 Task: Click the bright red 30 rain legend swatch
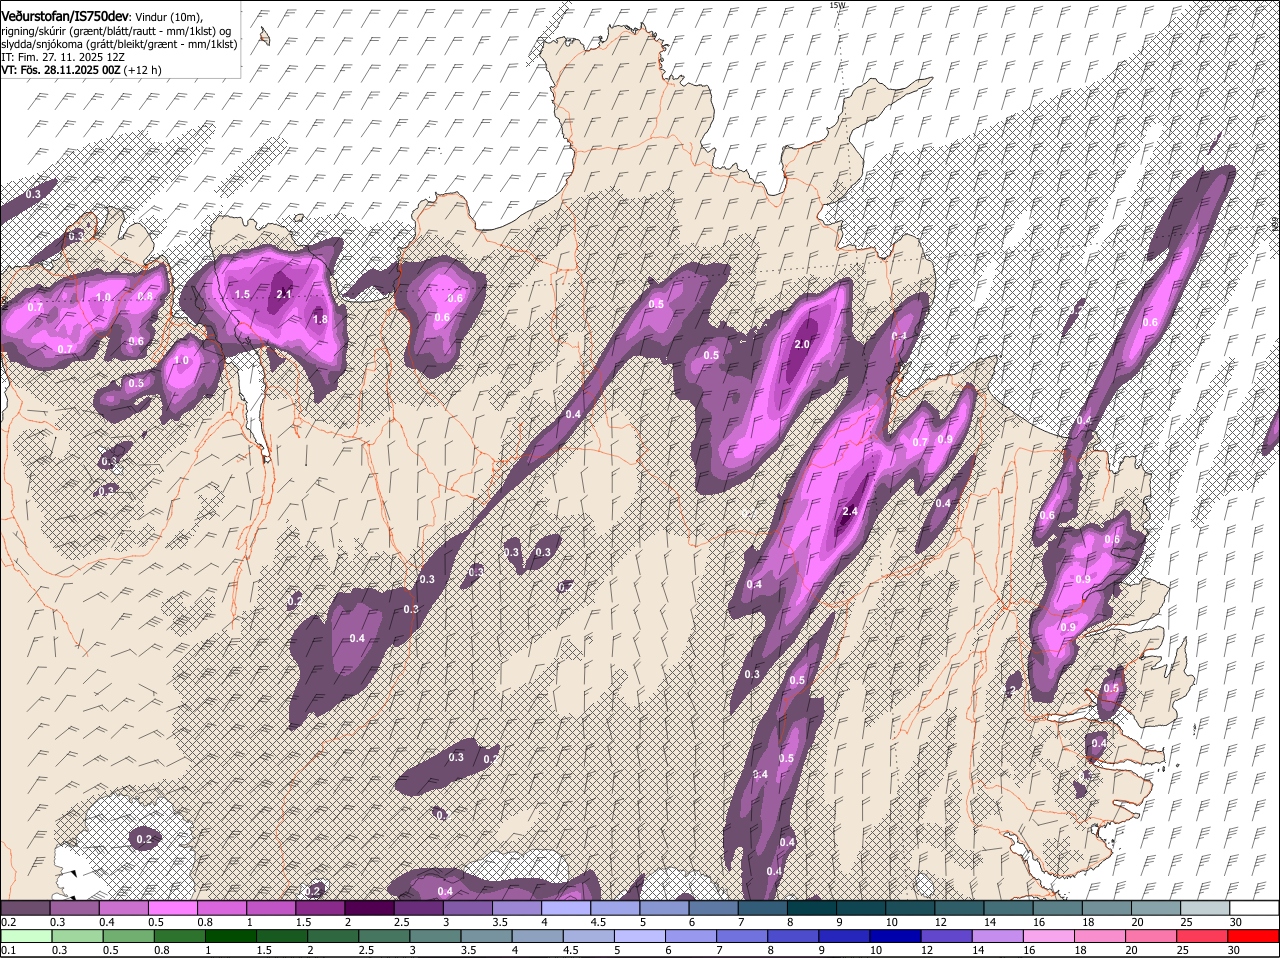[x=1252, y=936]
